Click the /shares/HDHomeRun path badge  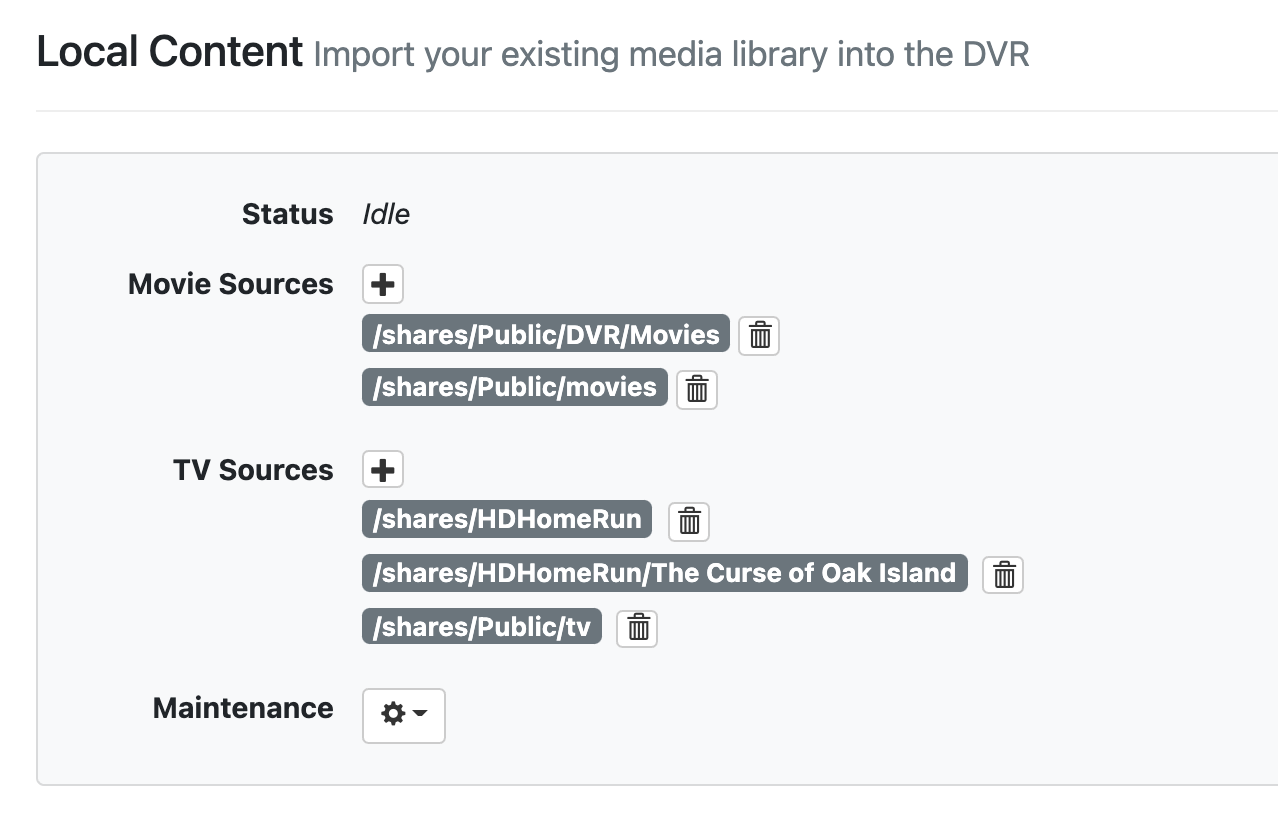pyautogui.click(x=506, y=519)
